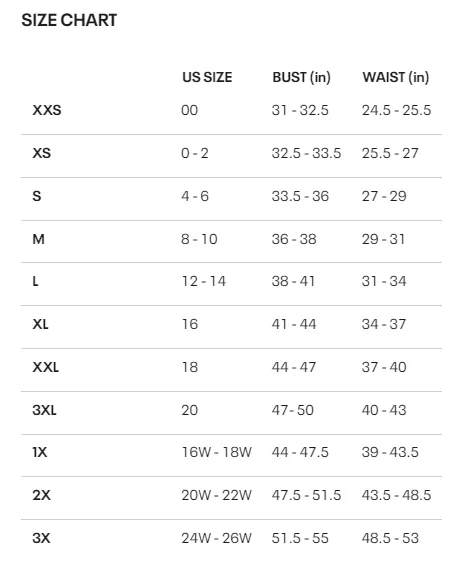Select the BUST (in) column header

coord(301,77)
